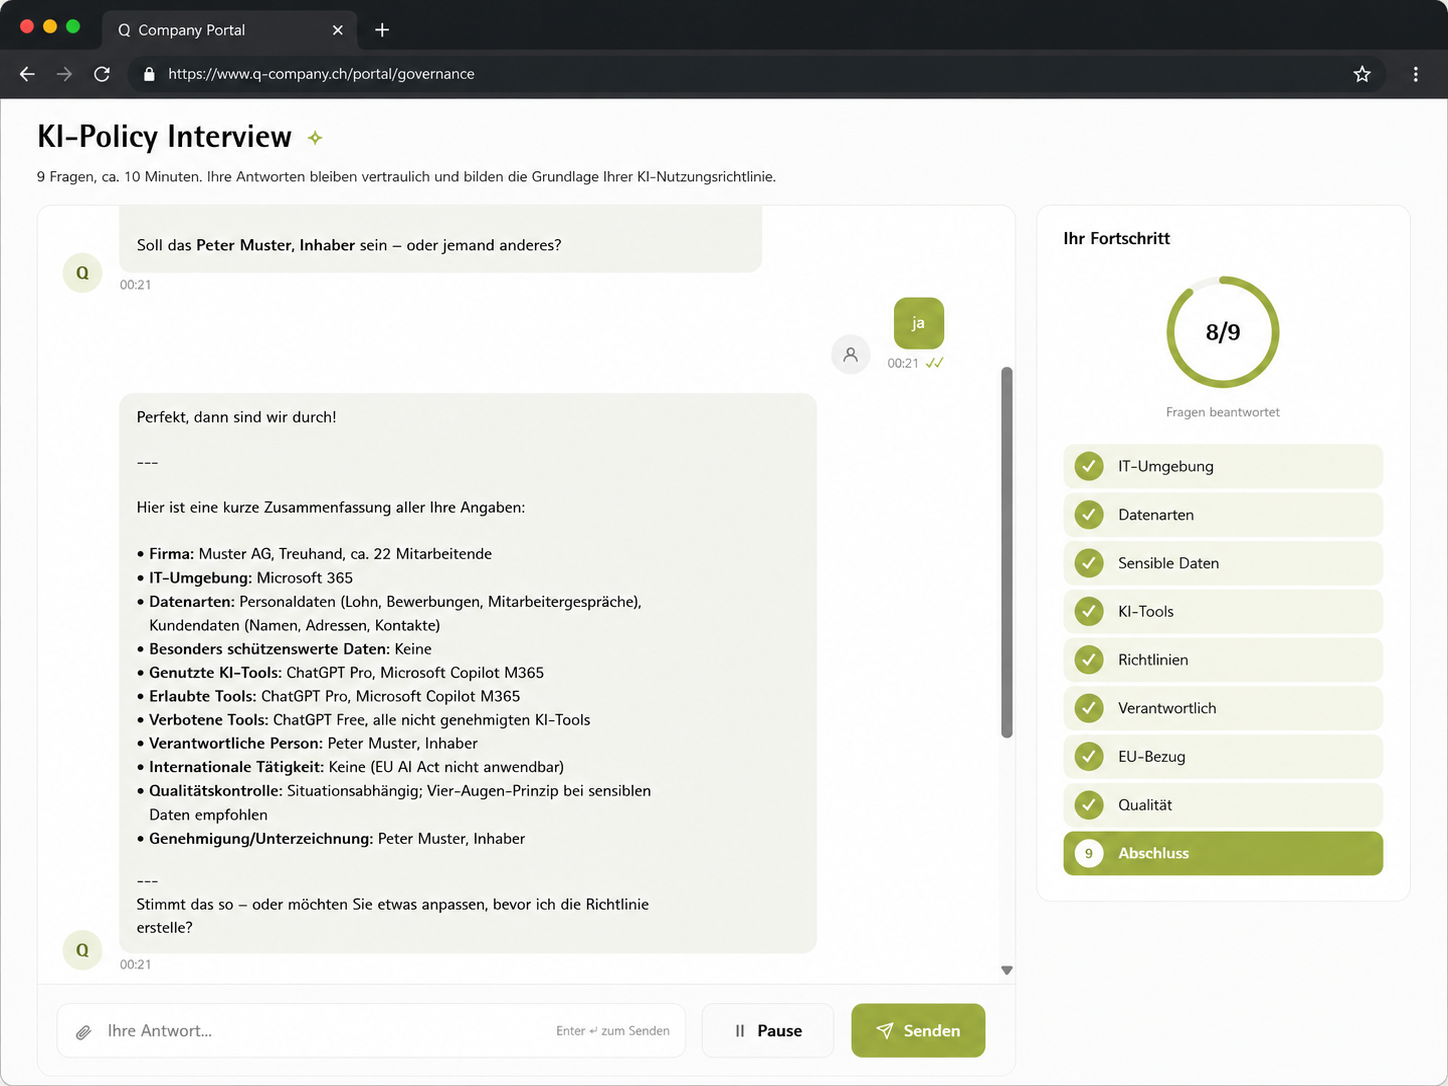Click the number 9 badge on Abschluss
The height and width of the screenshot is (1086, 1448).
coord(1089,853)
